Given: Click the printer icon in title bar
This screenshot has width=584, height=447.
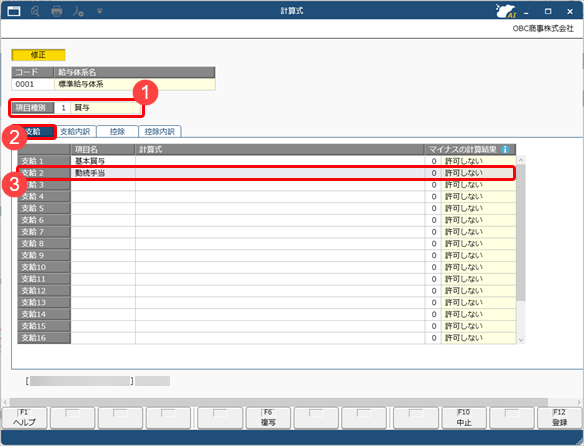Looking at the screenshot, I should [57, 11].
